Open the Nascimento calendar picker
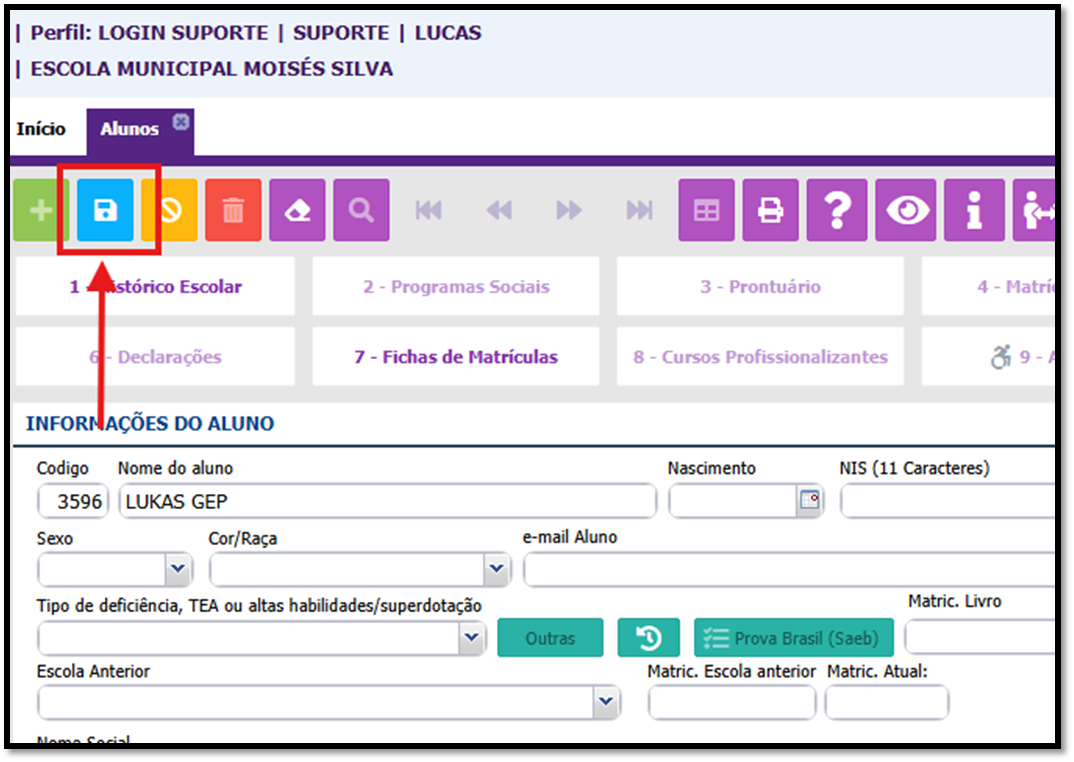 (x=809, y=501)
